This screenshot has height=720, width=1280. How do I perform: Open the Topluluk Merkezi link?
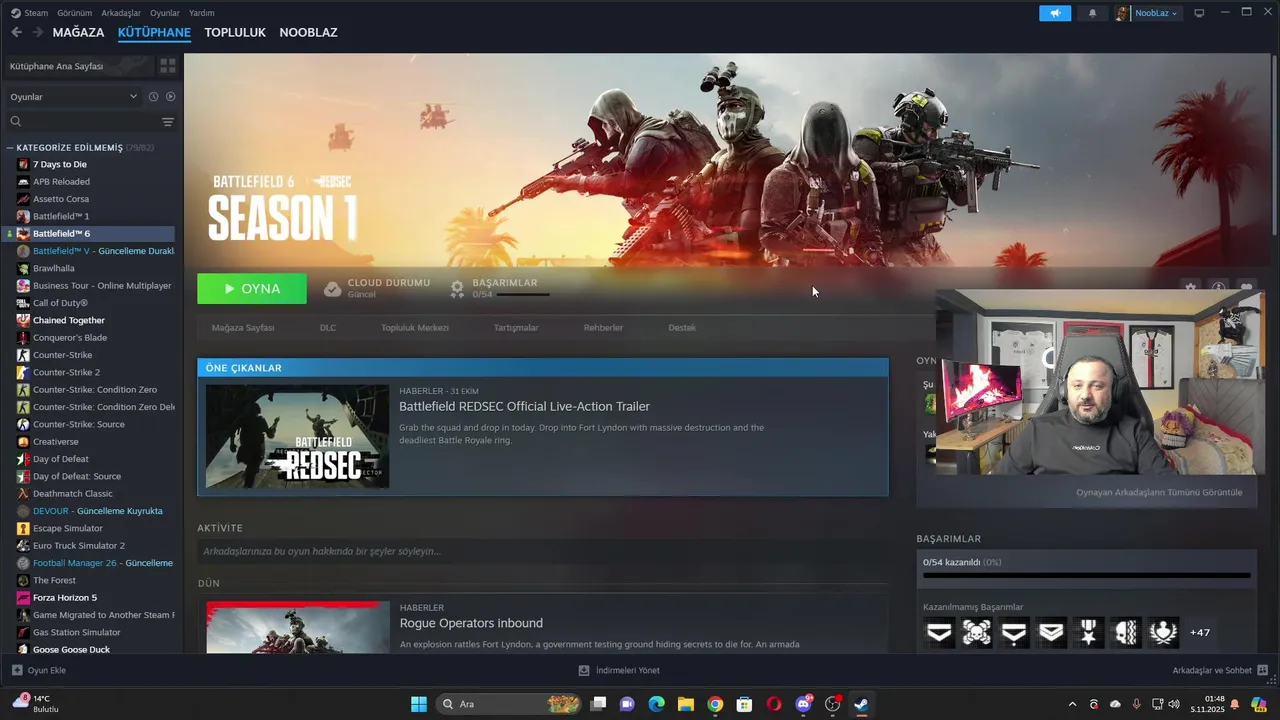[x=415, y=328]
